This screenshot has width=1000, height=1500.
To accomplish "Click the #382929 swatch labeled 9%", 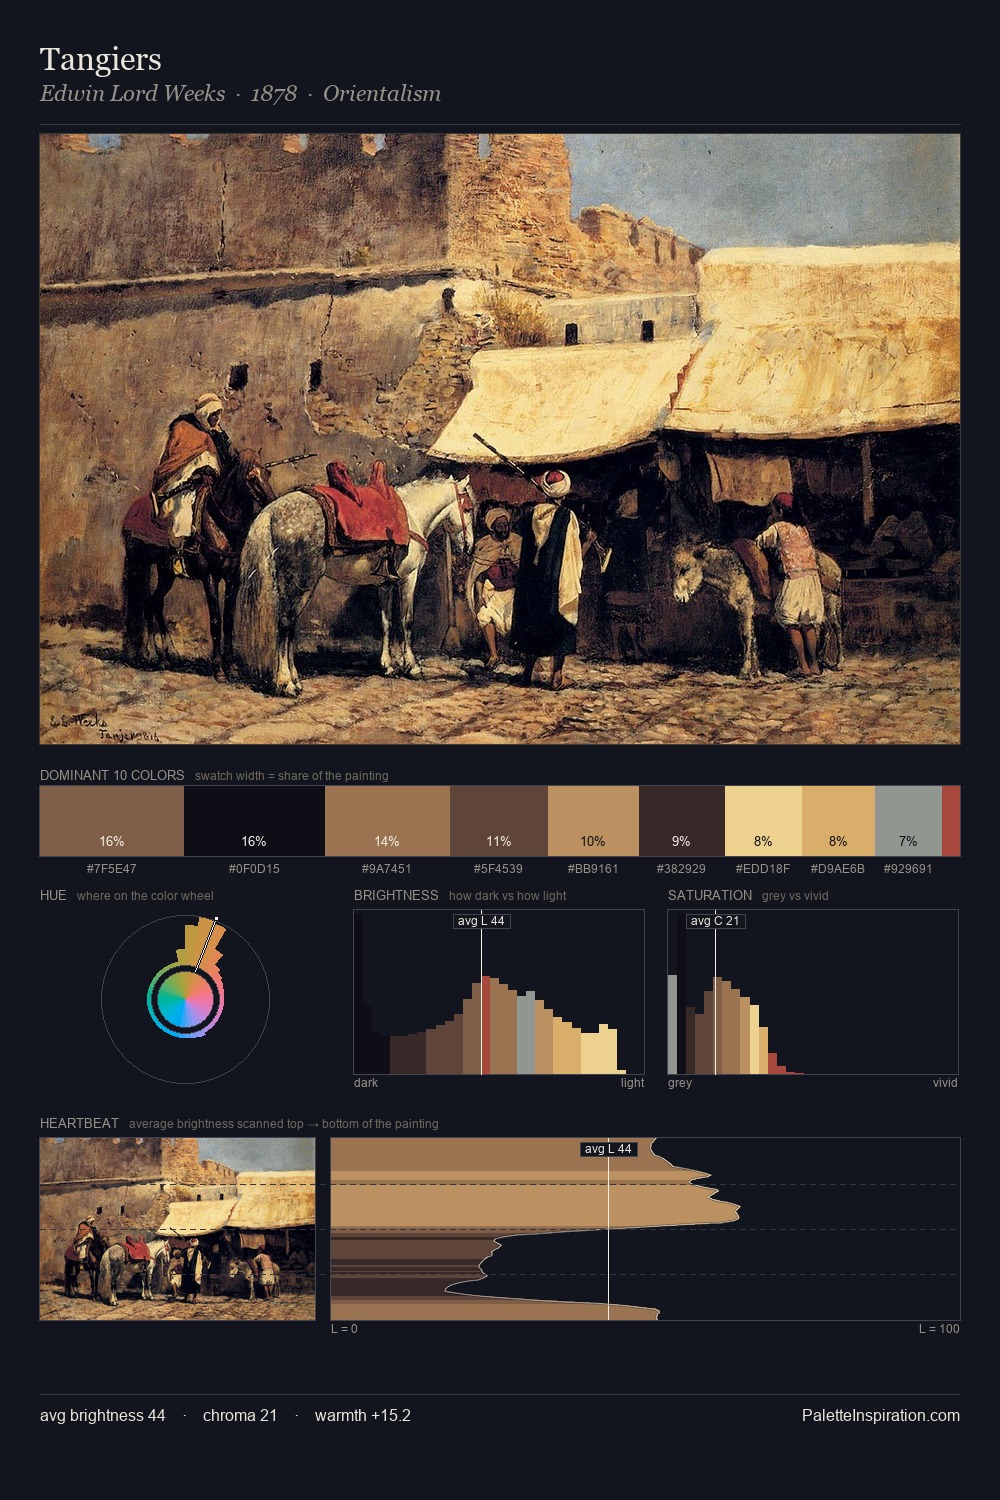I will pyautogui.click(x=681, y=821).
